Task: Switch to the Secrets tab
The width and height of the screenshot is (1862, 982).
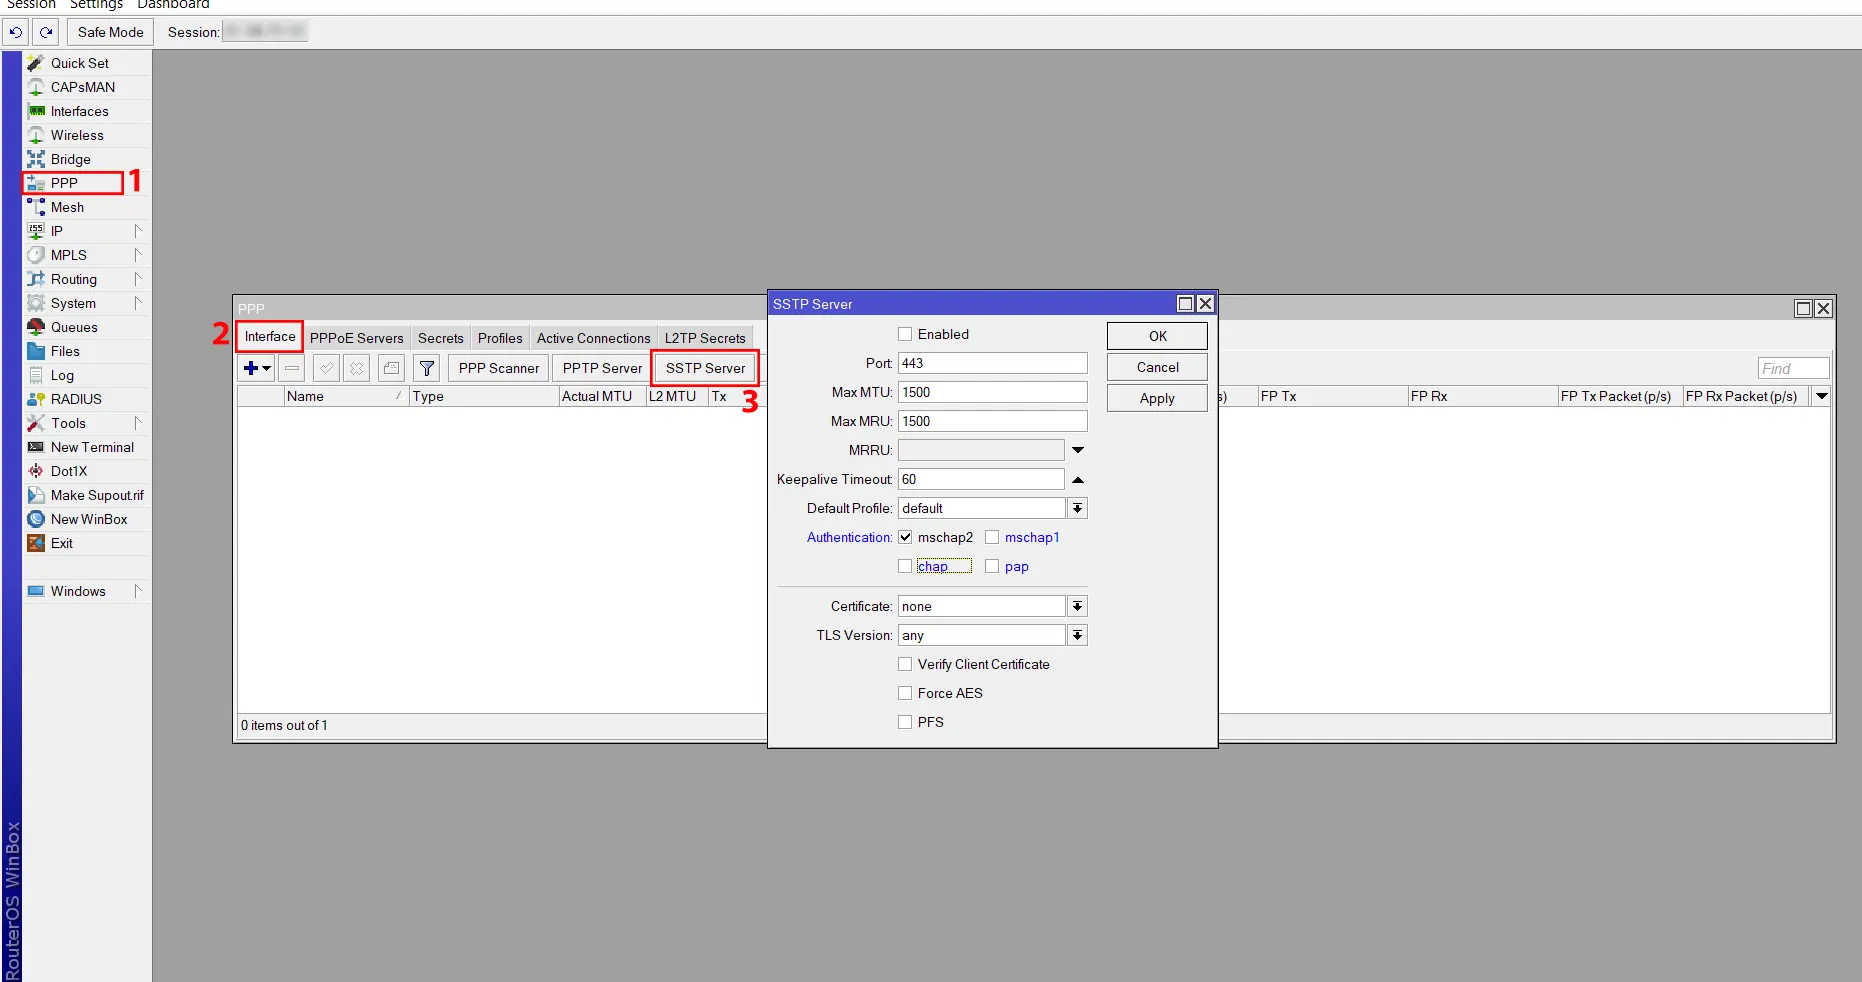Action: 440,338
